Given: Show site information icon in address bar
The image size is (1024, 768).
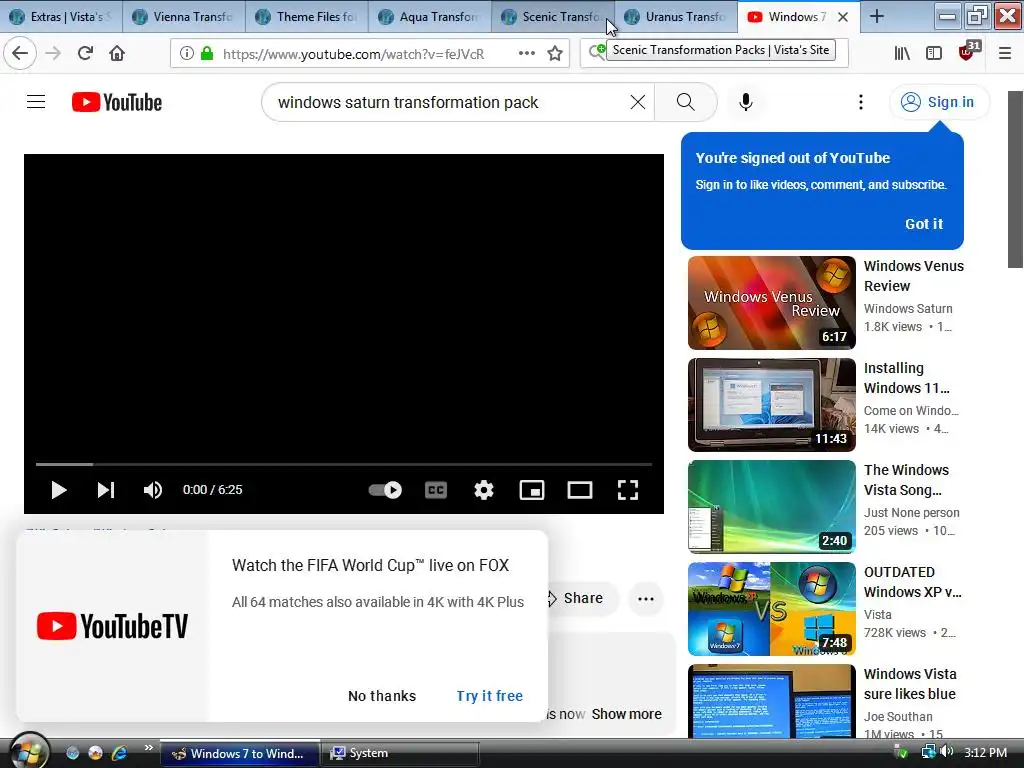Looking at the screenshot, I should (x=187, y=53).
